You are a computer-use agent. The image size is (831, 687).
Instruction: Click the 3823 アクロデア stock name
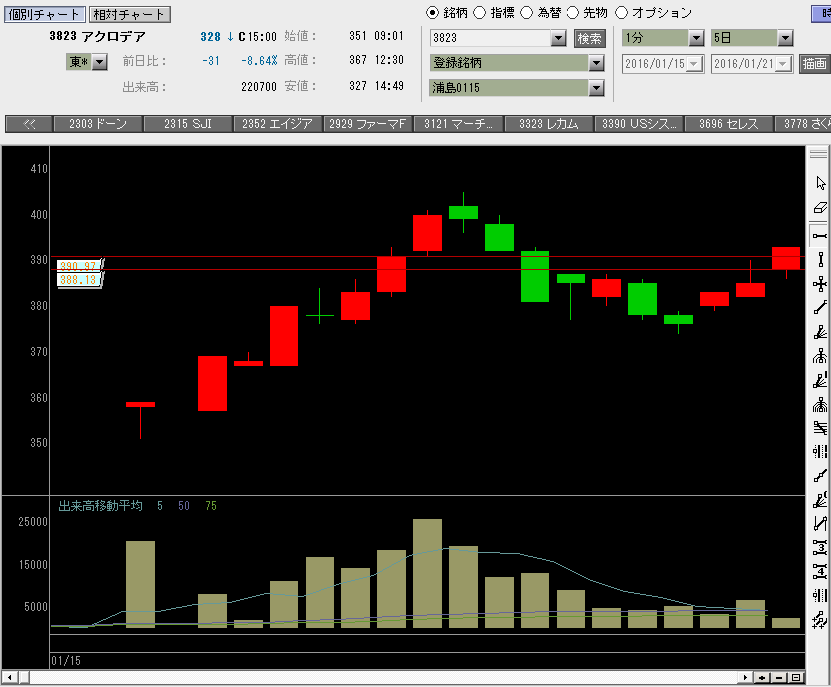(x=97, y=36)
